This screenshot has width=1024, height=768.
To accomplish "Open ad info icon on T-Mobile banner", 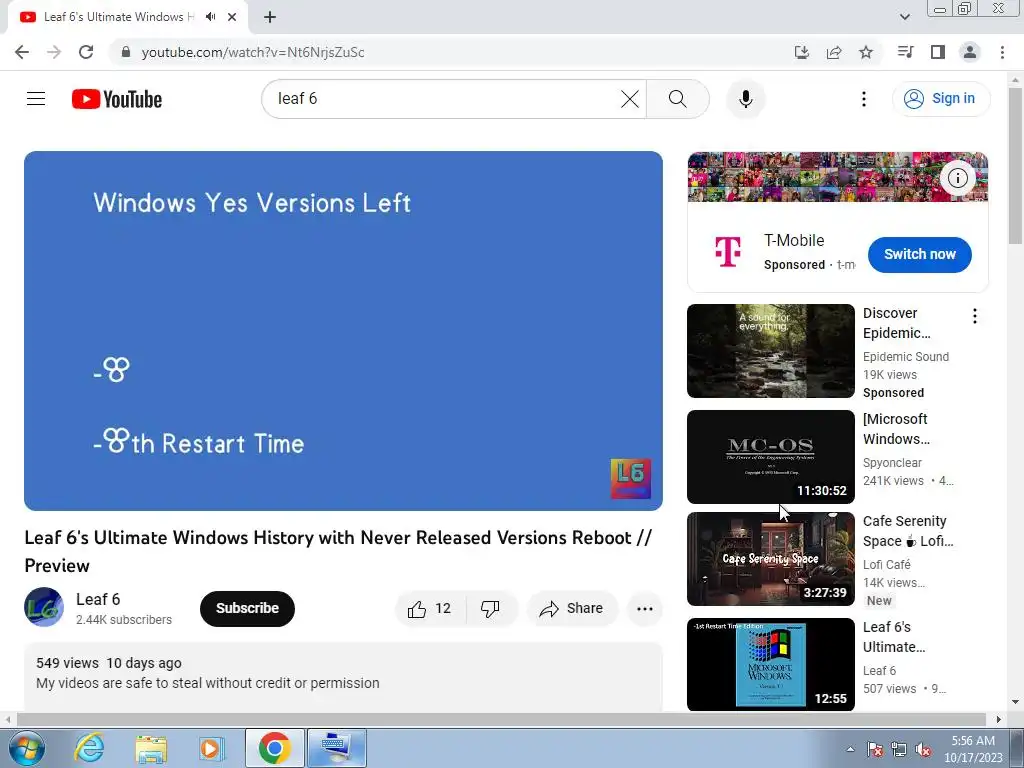I will click(x=957, y=178).
